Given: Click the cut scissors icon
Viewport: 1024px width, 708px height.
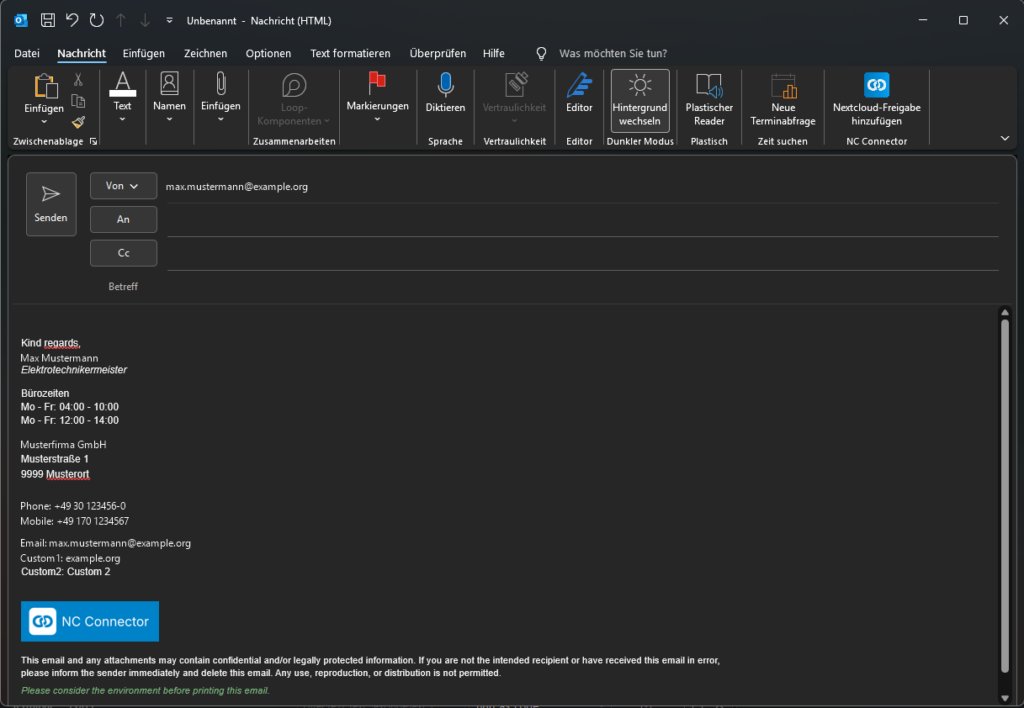Looking at the screenshot, I should [78, 80].
